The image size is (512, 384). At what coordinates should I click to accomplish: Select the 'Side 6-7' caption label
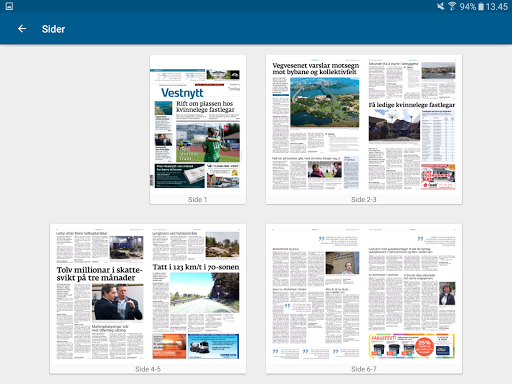click(x=364, y=369)
